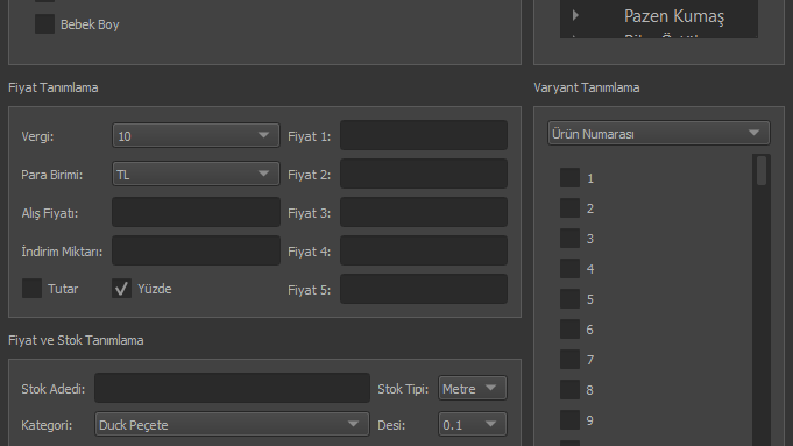The width and height of the screenshot is (793, 446).
Task: Open the Vergi dropdown
Action: 196,136
